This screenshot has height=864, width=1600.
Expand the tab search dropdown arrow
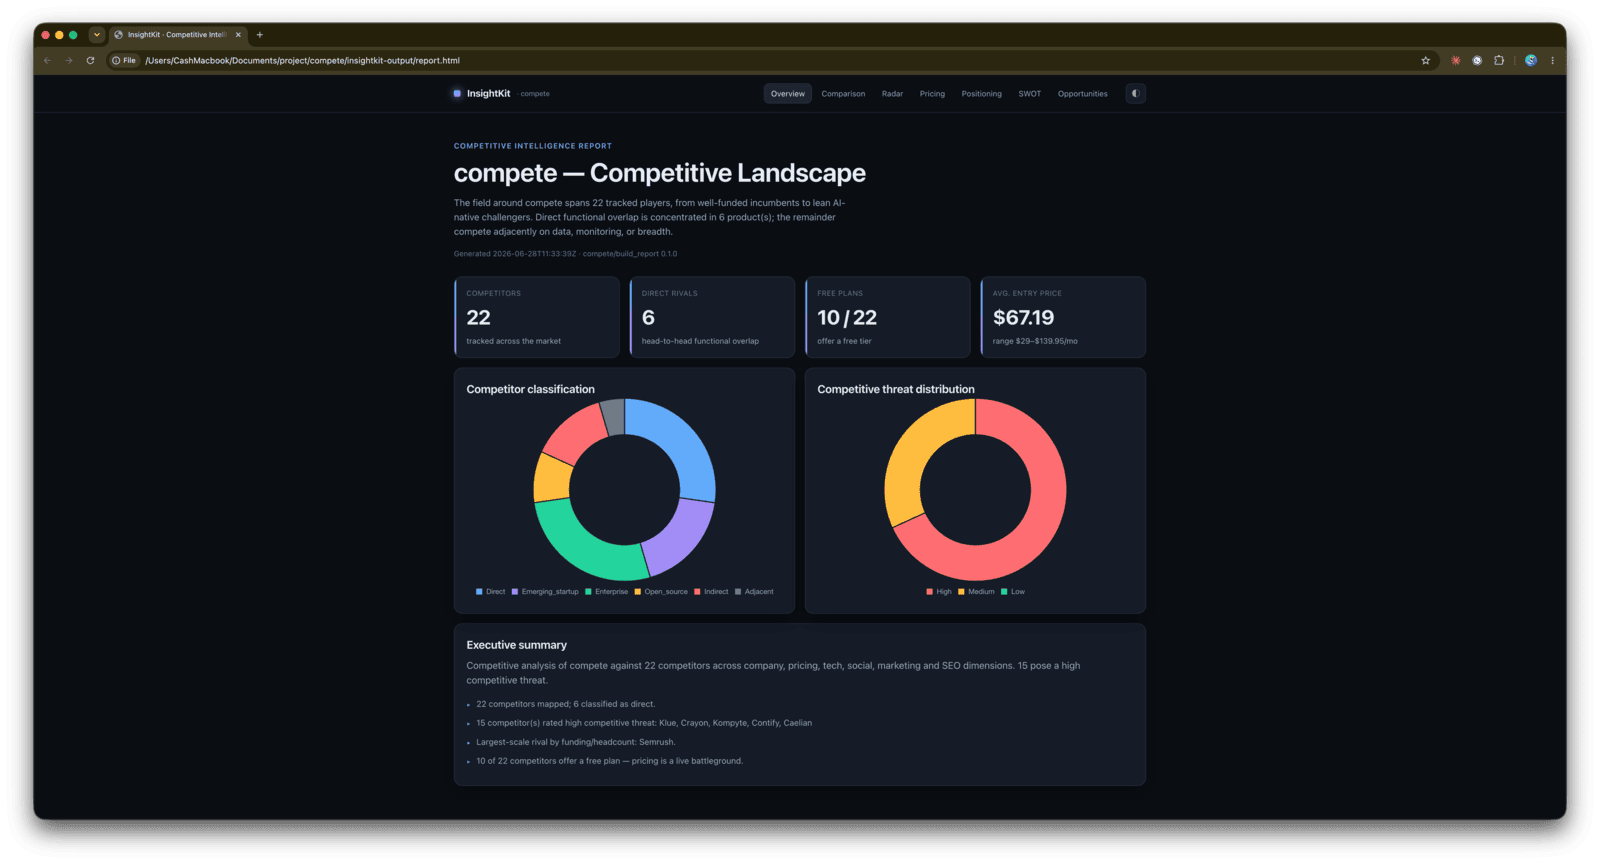pyautogui.click(x=97, y=35)
